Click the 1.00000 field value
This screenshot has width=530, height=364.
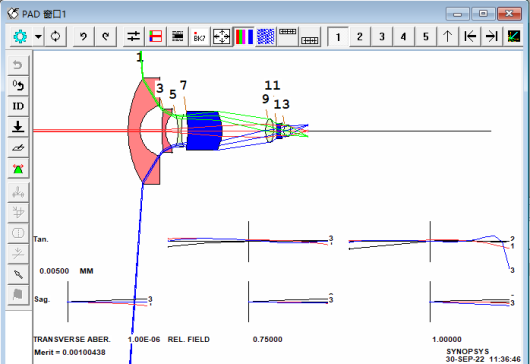coord(447,339)
